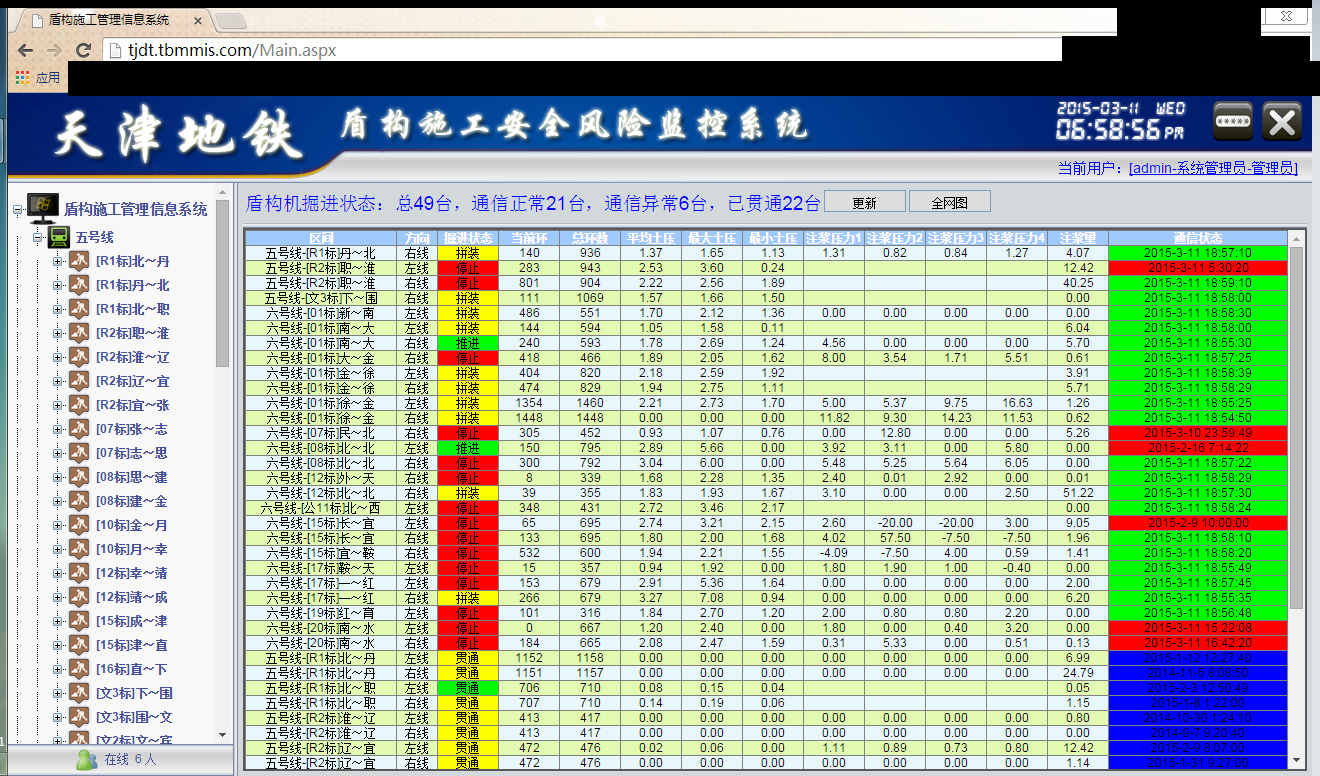
Task: Open a new browser tab
Action: pyautogui.click(x=231, y=21)
